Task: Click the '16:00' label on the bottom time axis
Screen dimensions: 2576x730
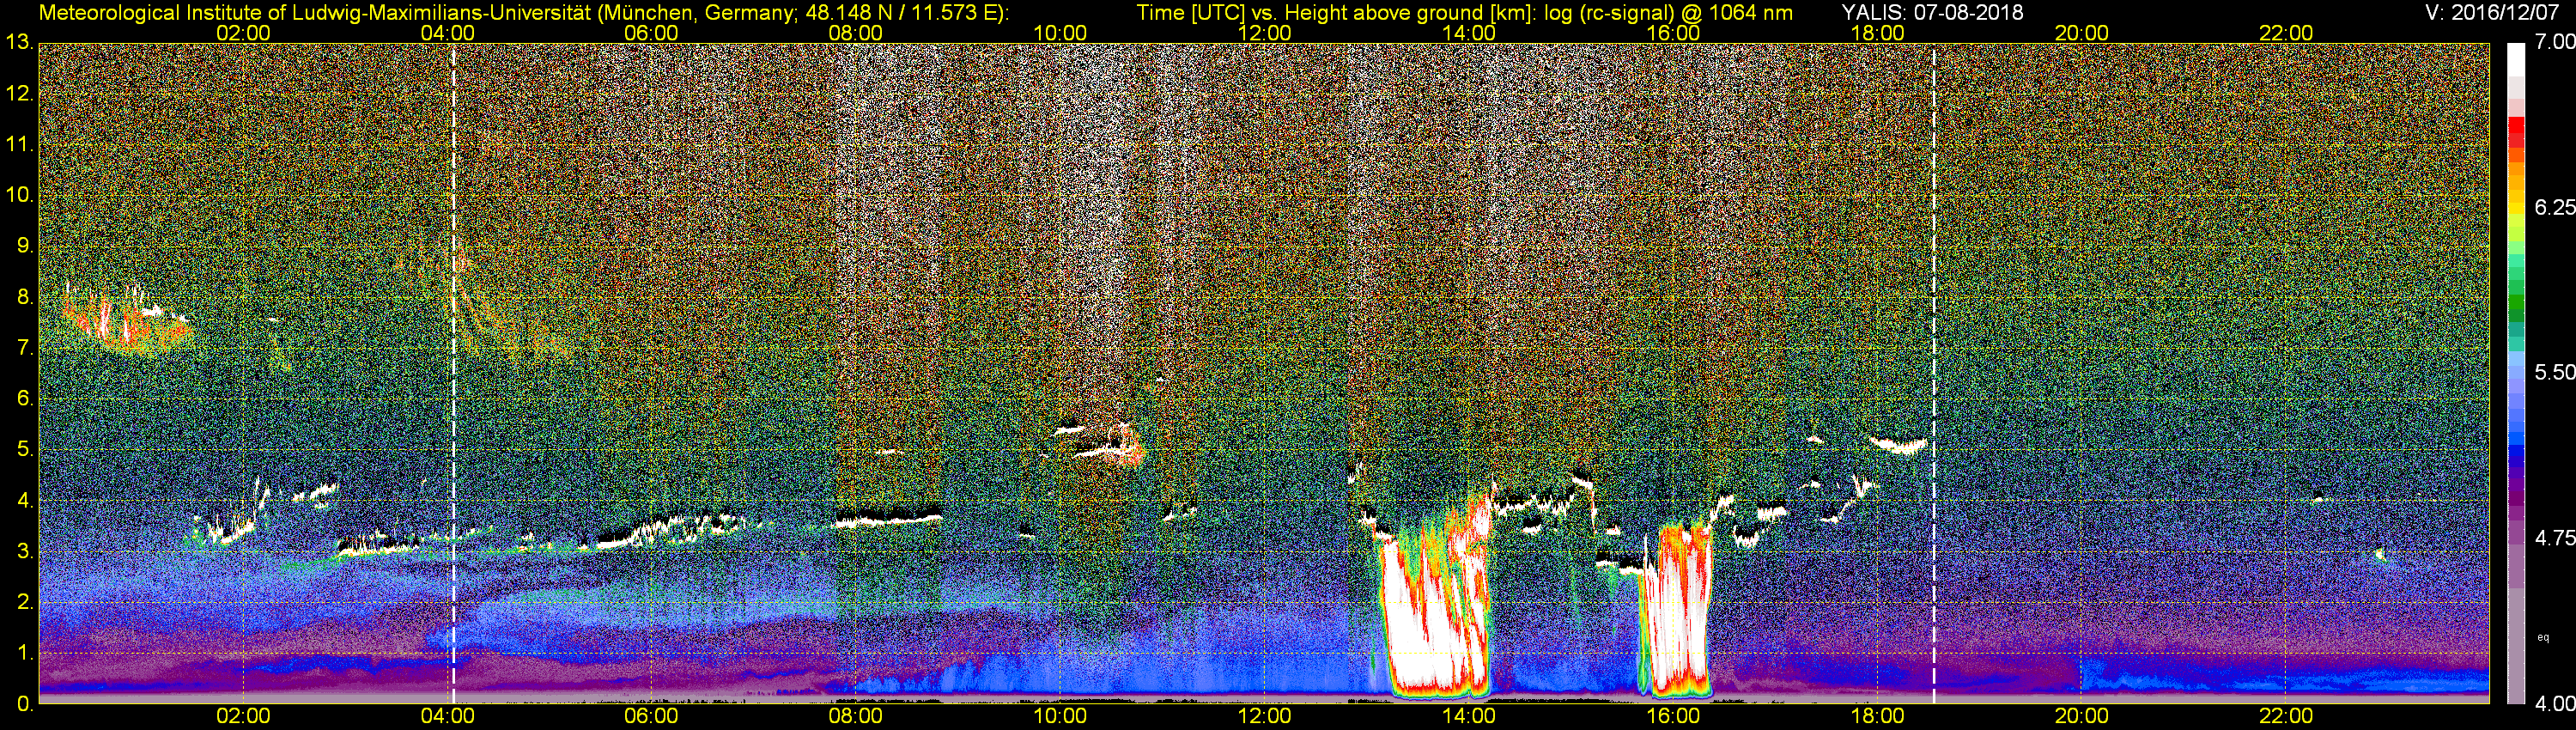Action: pos(1673,717)
